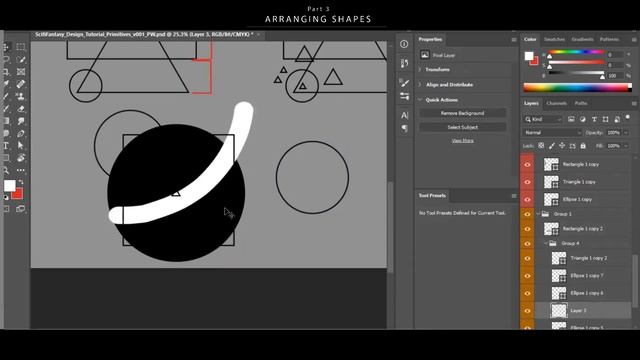This screenshot has width=640, height=360.
Task: Reset default foreground and background colors
Action: pos(6,198)
